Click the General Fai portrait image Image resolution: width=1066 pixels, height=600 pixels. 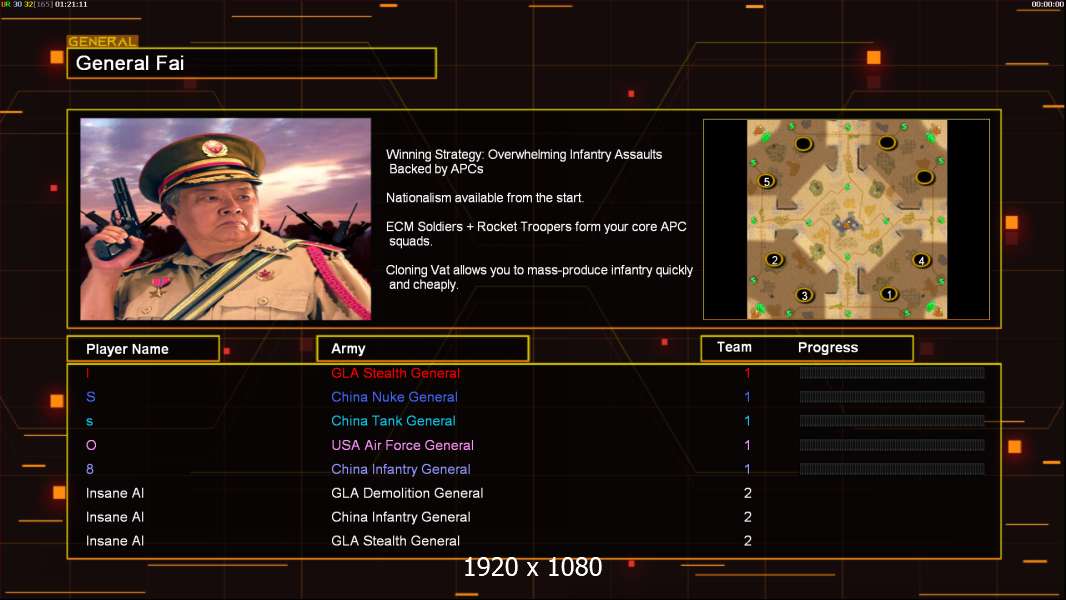[226, 219]
